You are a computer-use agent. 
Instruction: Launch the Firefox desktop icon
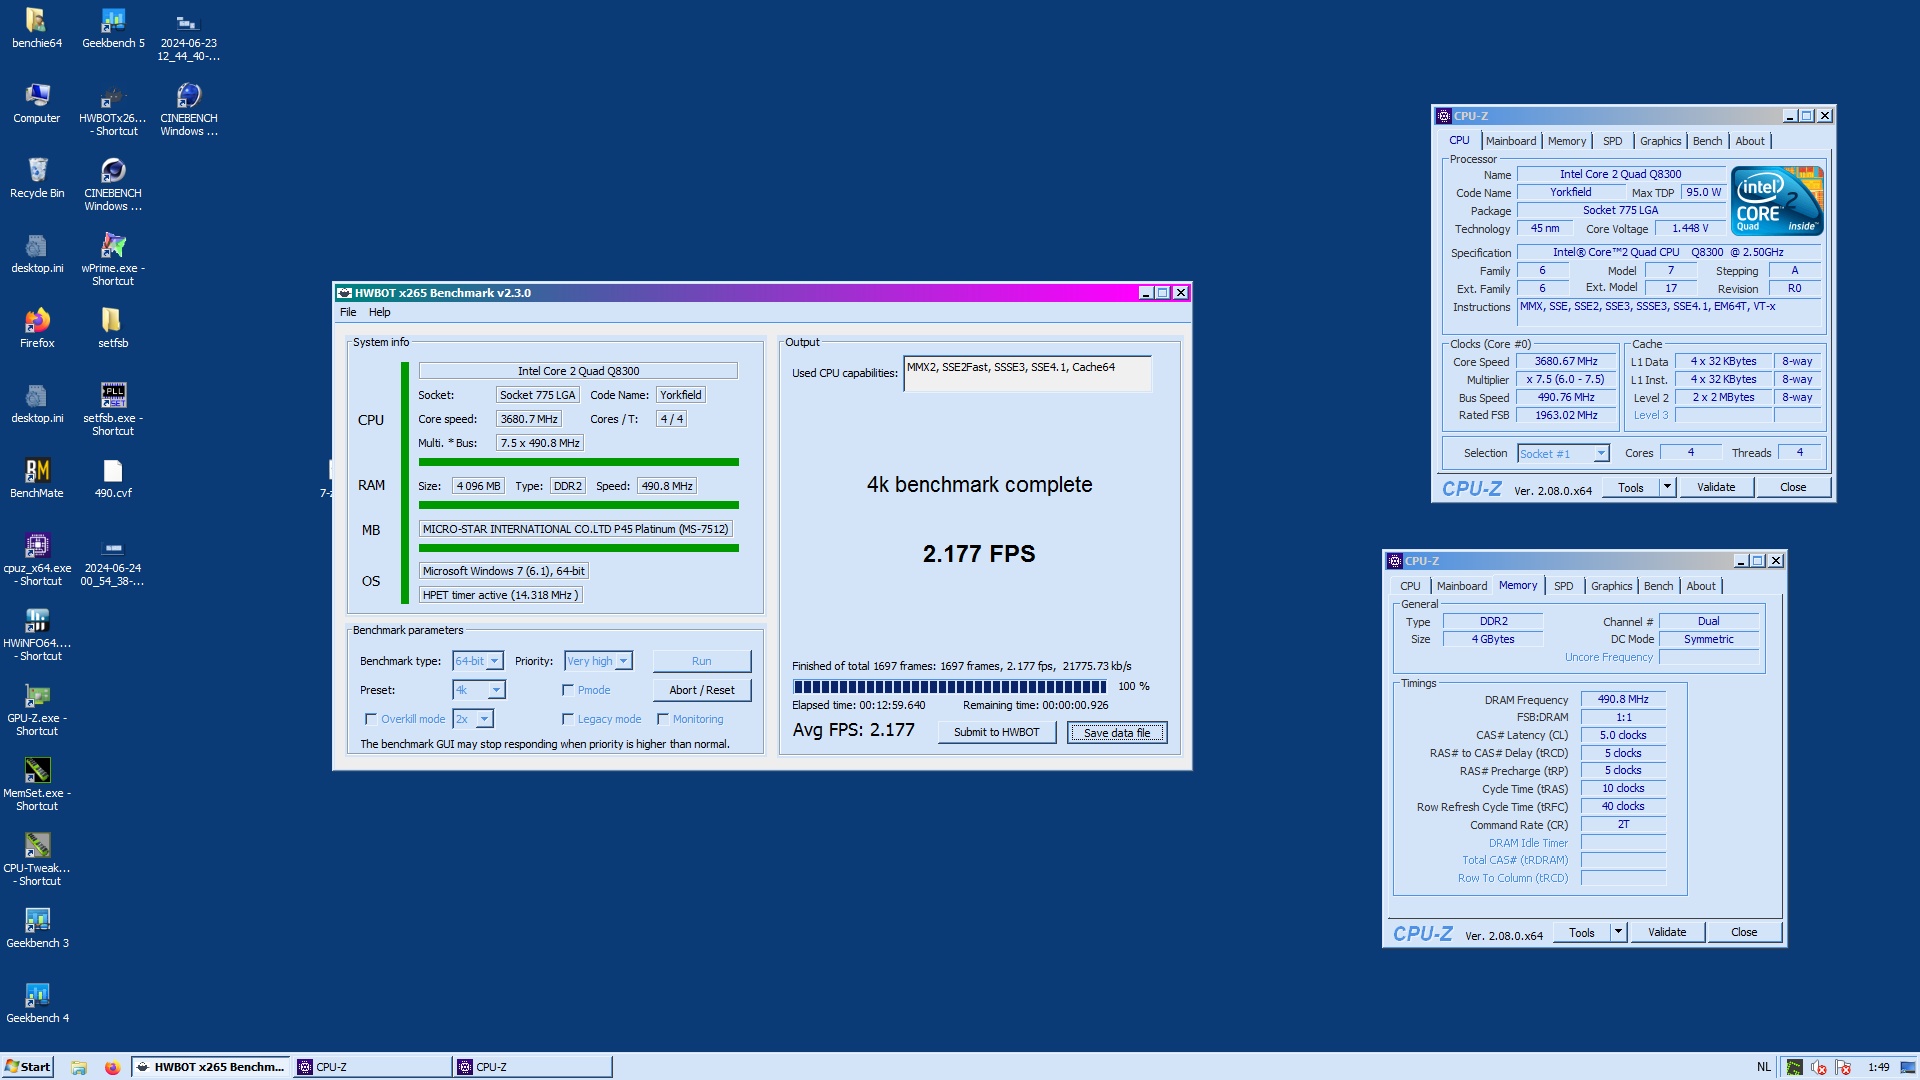37,328
